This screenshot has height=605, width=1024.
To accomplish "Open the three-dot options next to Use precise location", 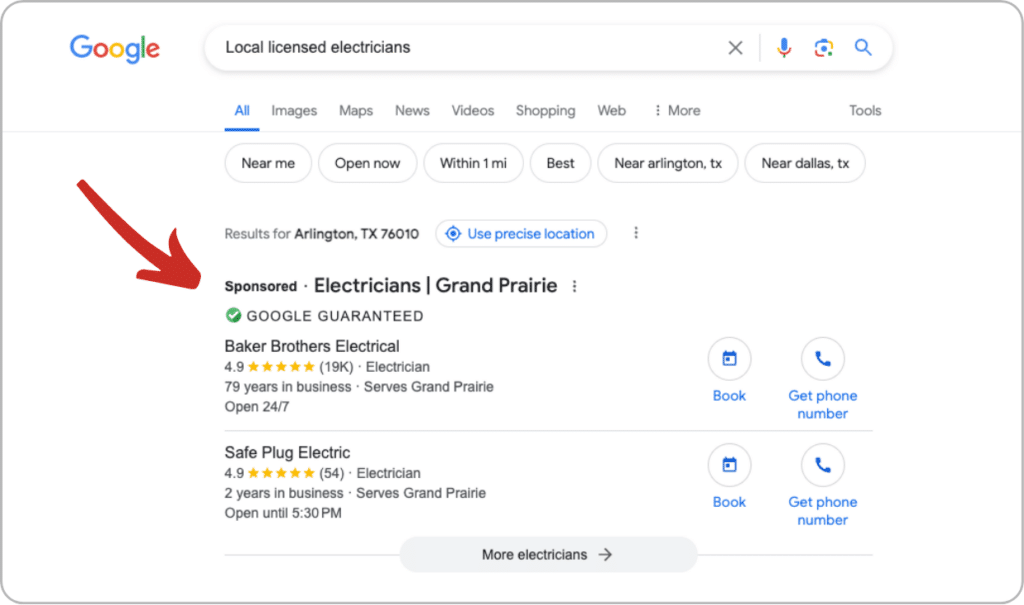I will pos(636,233).
